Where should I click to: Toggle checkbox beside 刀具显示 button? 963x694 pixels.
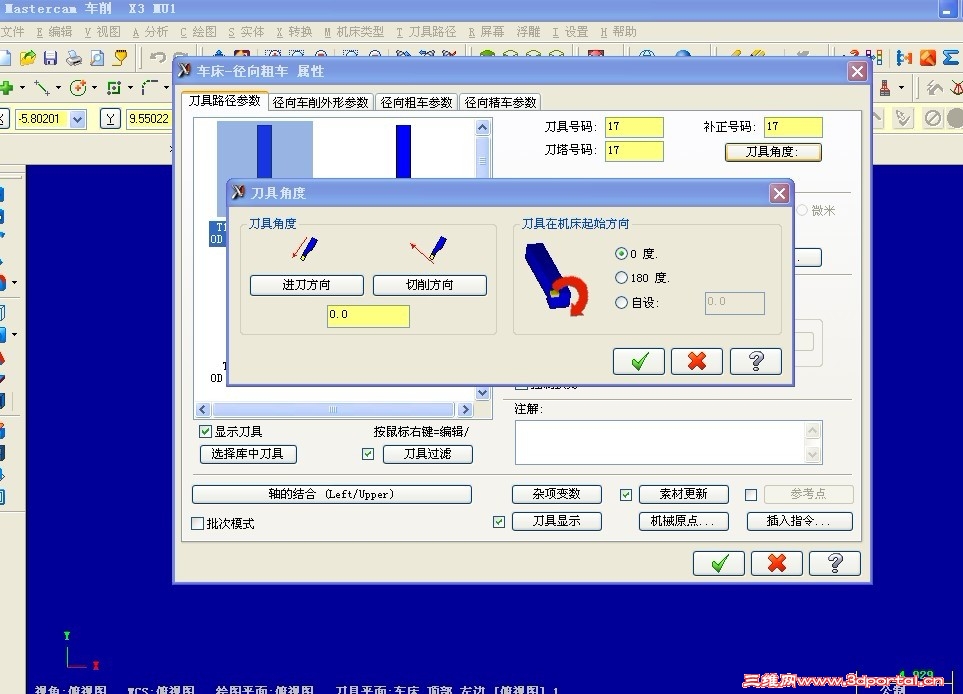(x=499, y=522)
